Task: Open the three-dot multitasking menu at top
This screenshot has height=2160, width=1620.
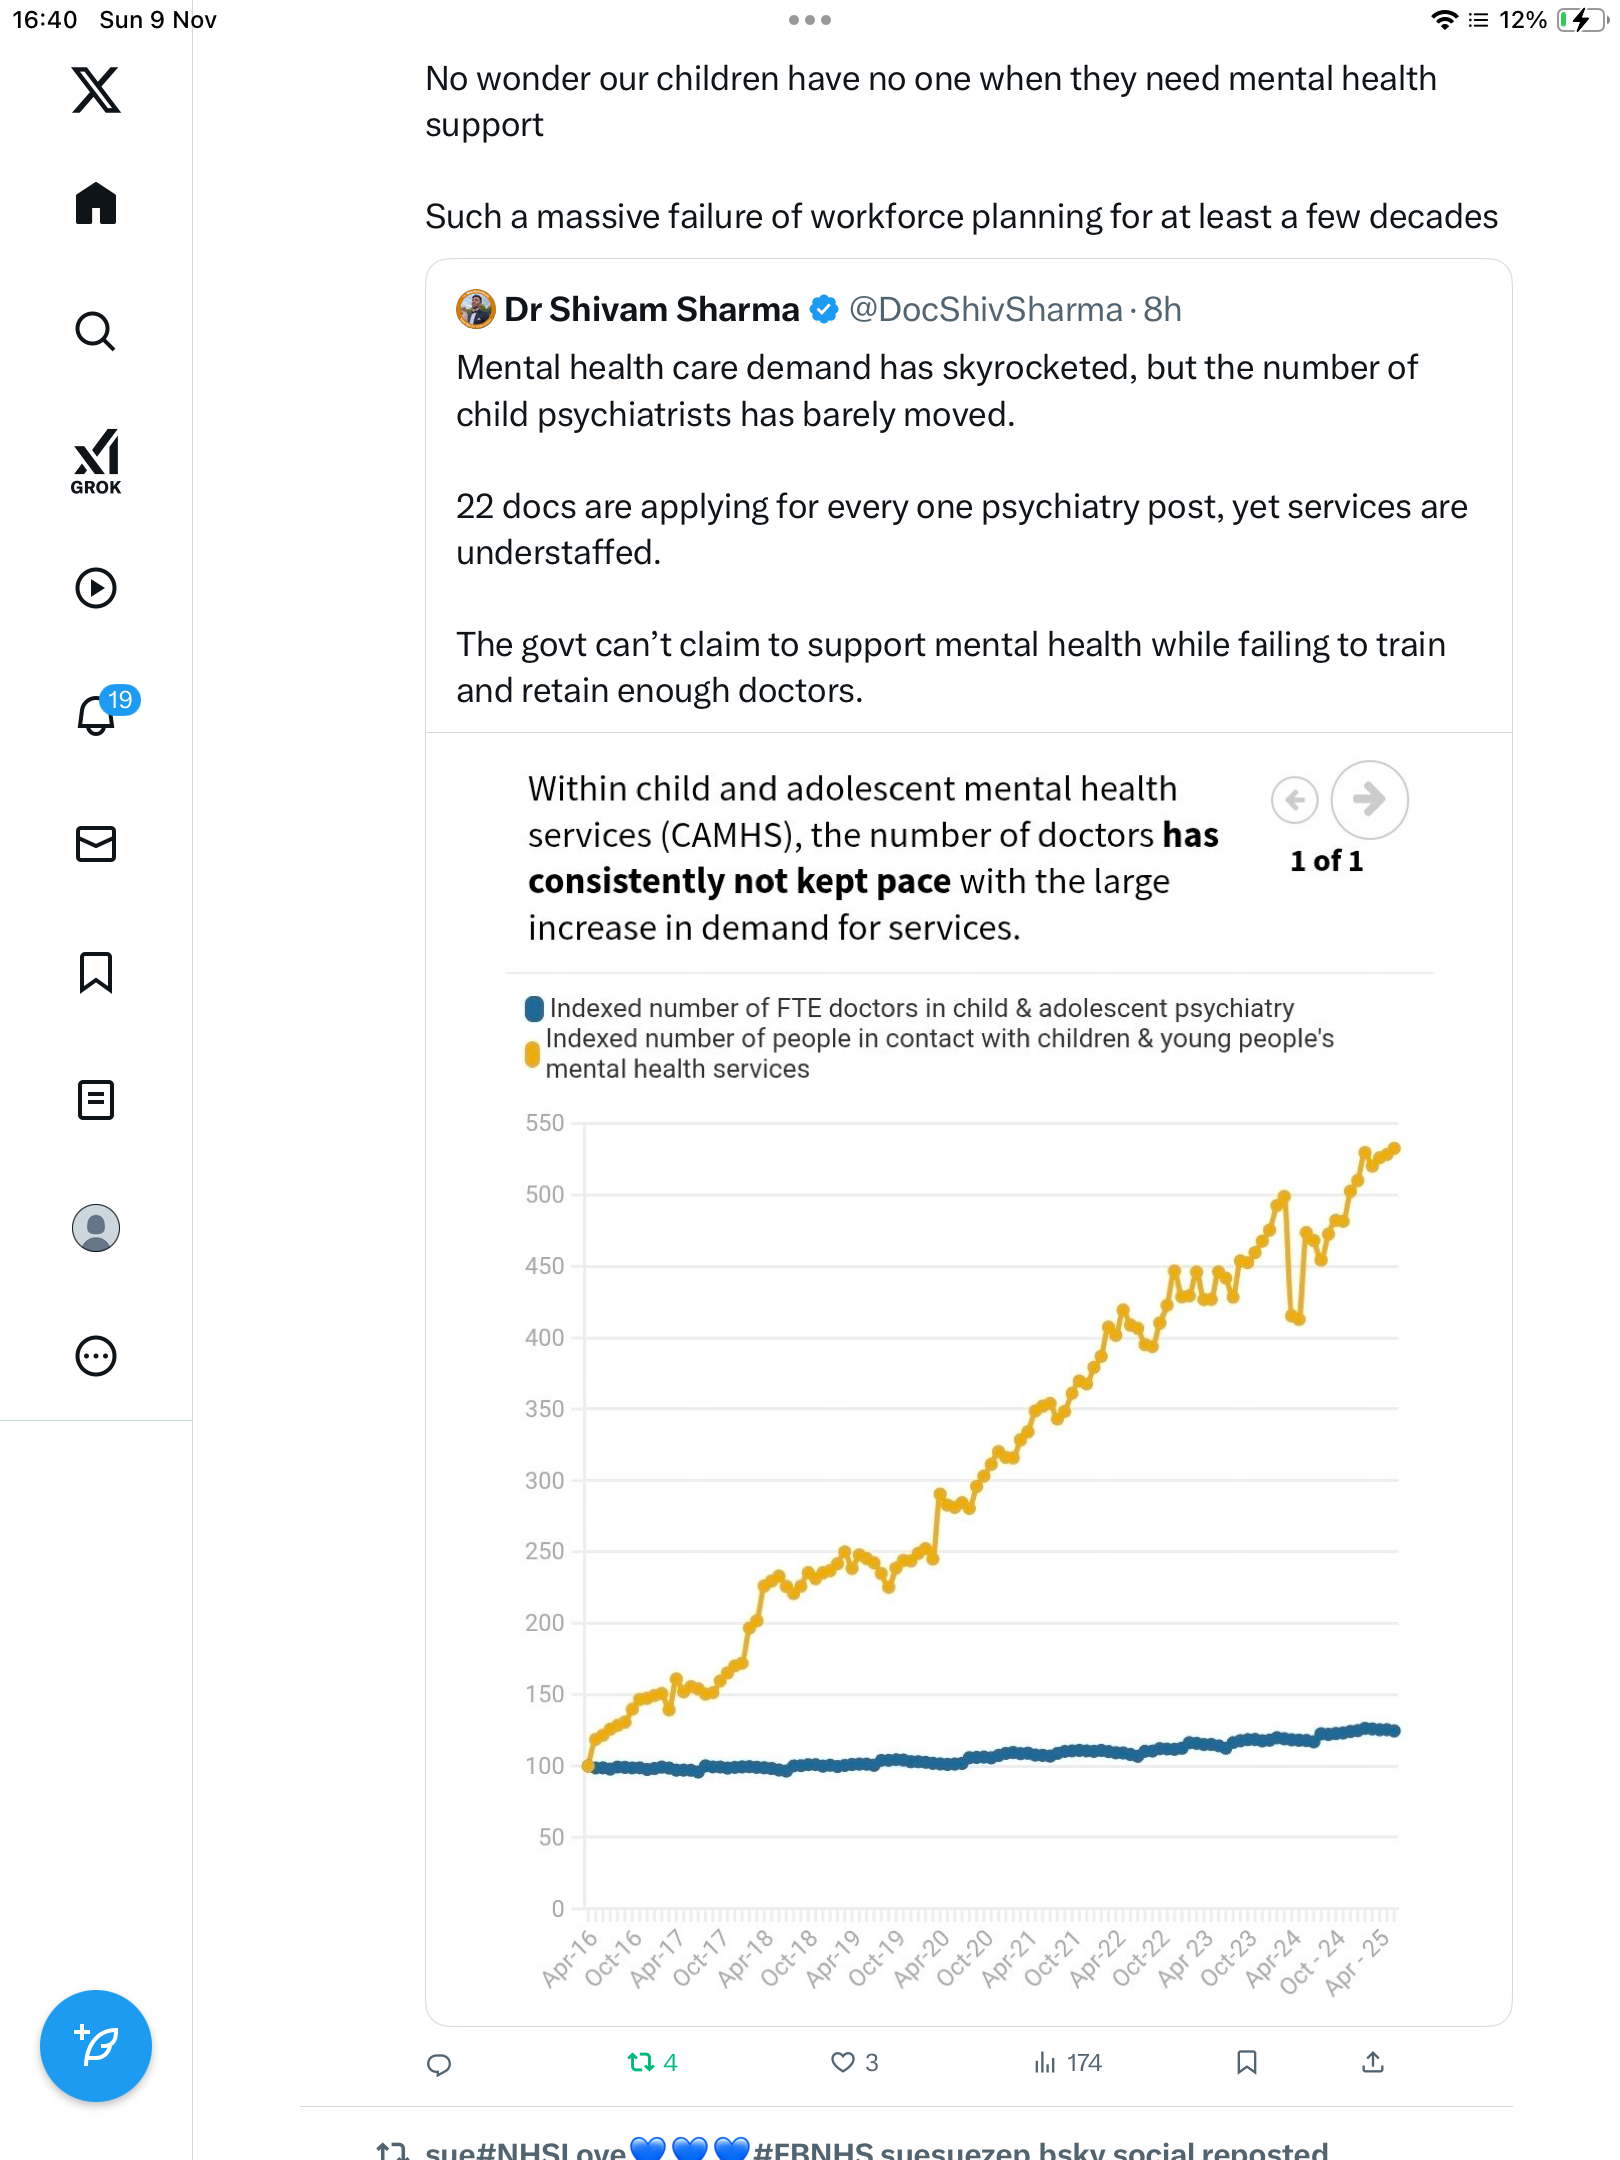Action: point(809,20)
